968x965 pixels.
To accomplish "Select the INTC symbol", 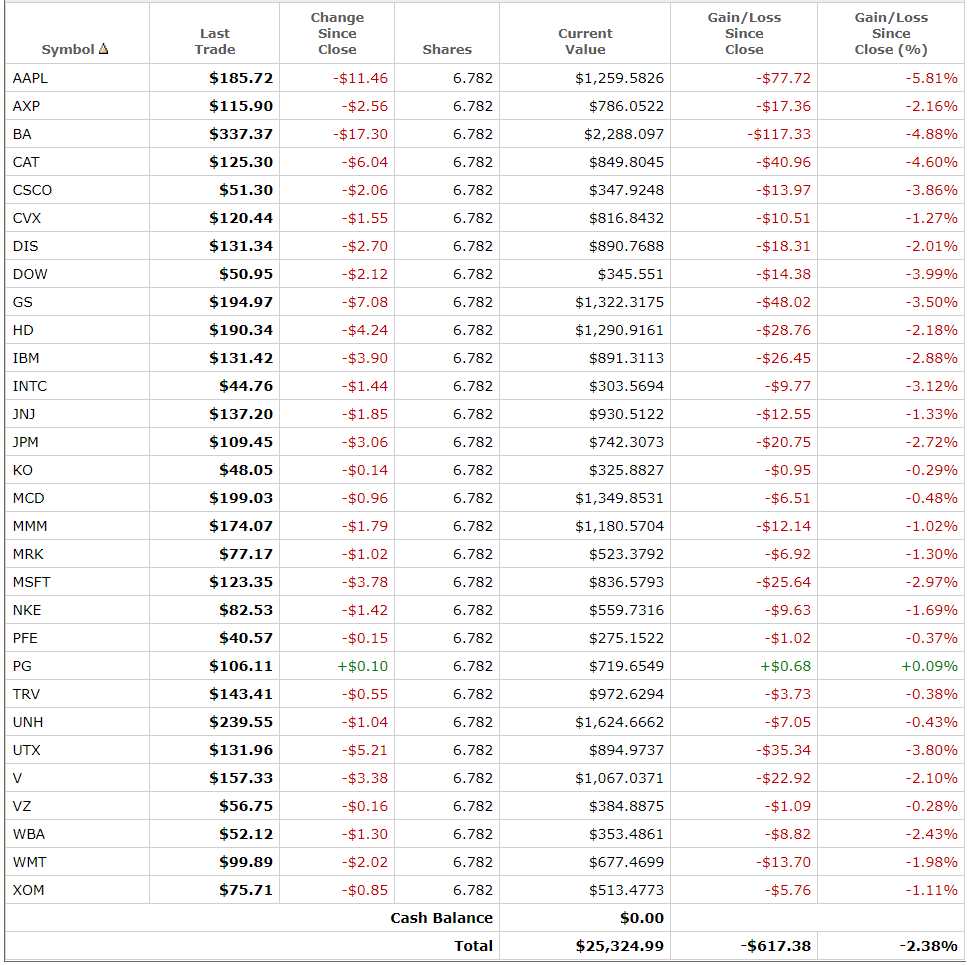I will [x=30, y=386].
